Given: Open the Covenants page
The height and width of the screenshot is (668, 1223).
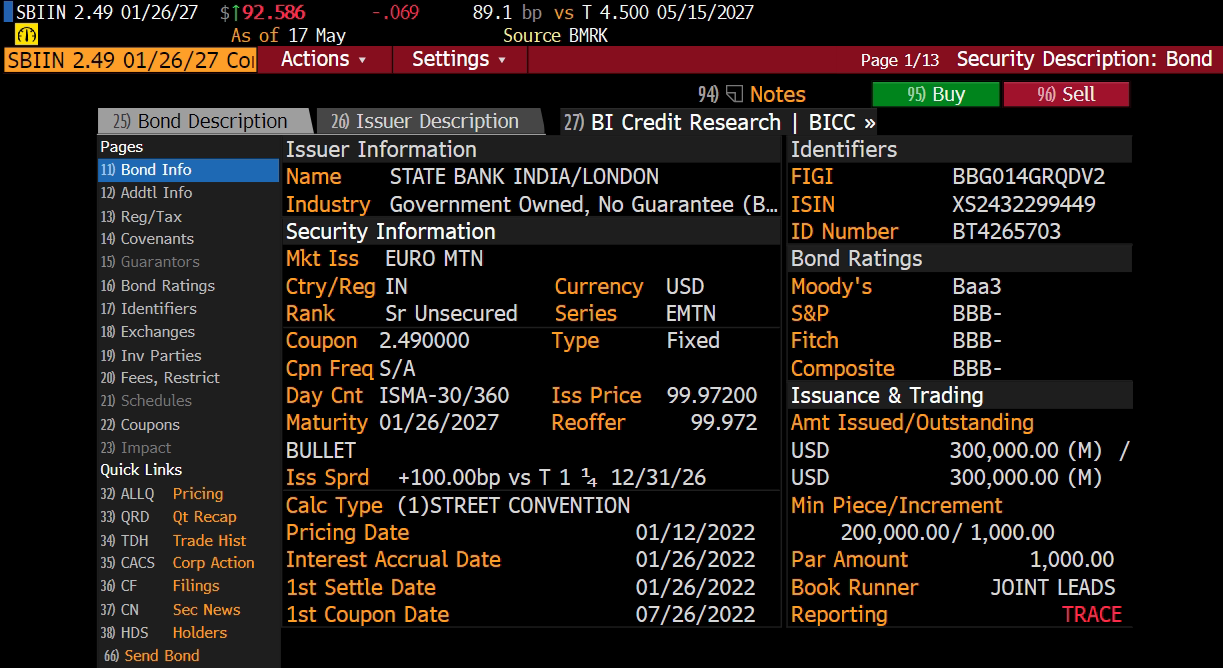Looking at the screenshot, I should coord(147,239).
